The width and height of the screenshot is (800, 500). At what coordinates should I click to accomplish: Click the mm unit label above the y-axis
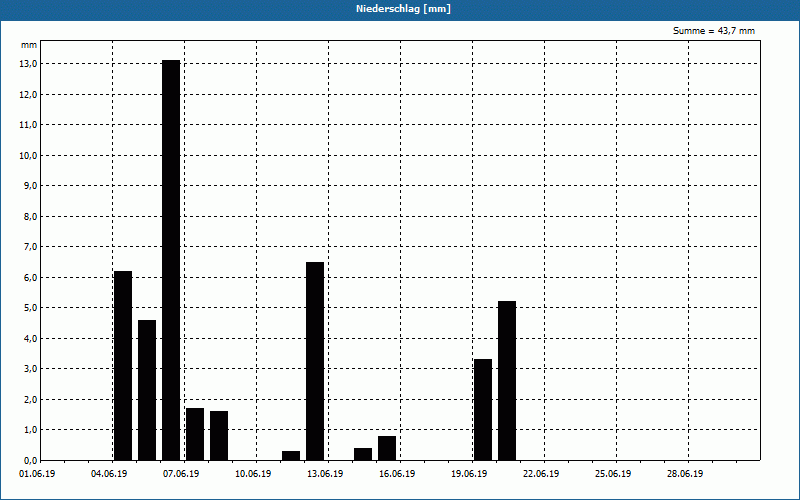click(29, 45)
